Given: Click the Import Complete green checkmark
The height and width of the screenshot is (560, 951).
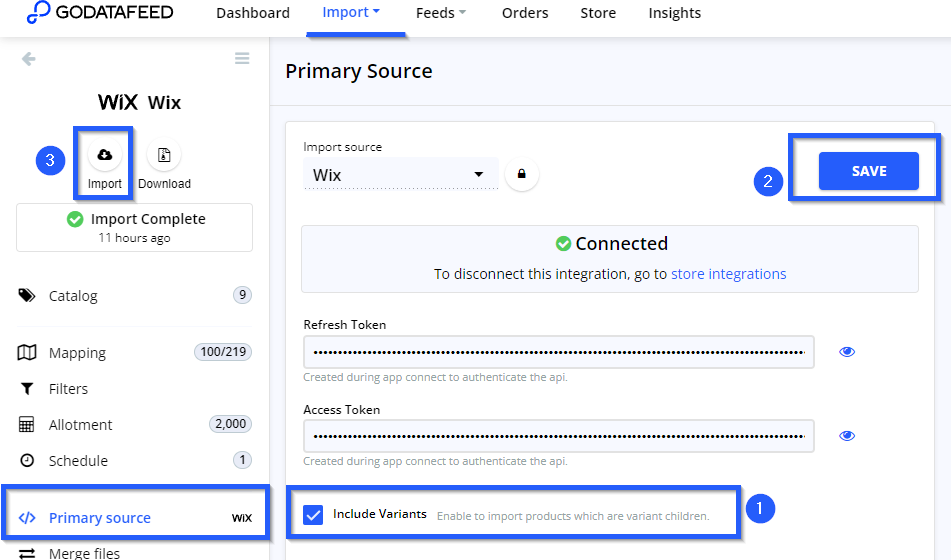Looking at the screenshot, I should coord(75,219).
